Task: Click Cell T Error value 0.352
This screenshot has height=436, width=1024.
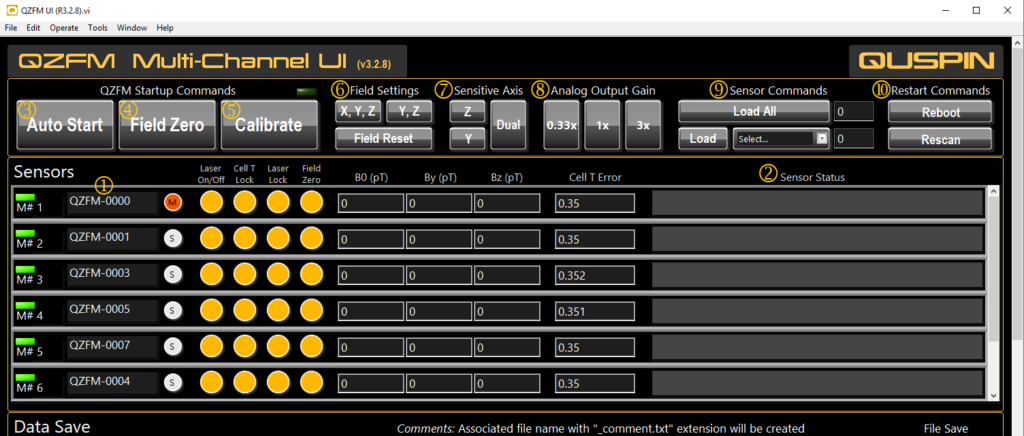Action: [x=594, y=275]
